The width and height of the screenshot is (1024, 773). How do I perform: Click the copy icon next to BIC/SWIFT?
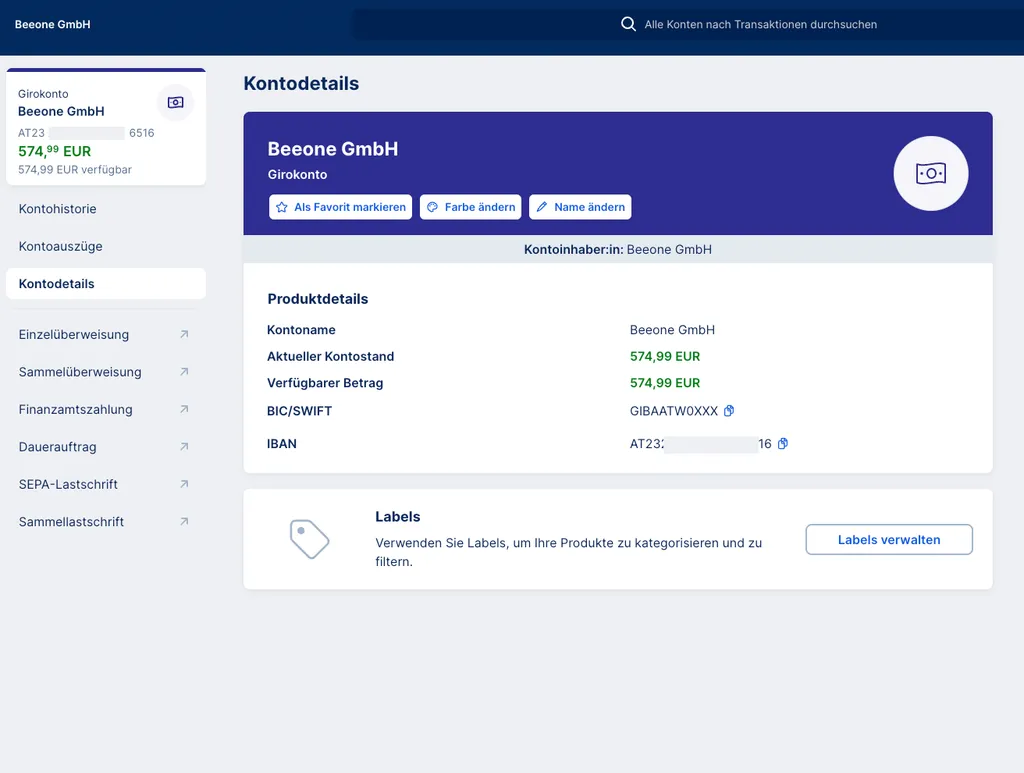pyautogui.click(x=729, y=411)
